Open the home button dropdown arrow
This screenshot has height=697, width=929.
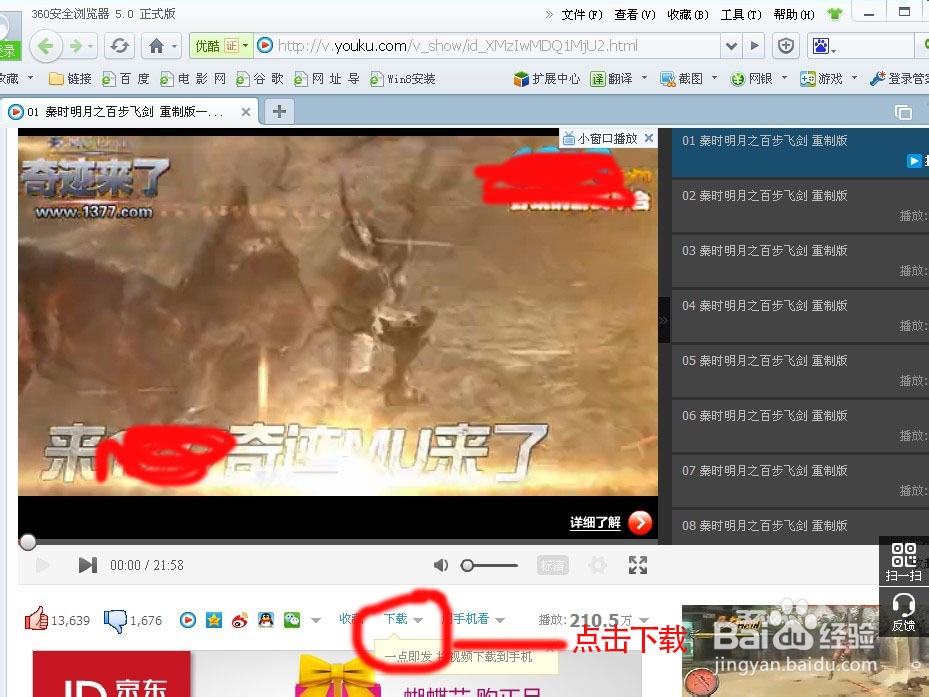pos(174,46)
